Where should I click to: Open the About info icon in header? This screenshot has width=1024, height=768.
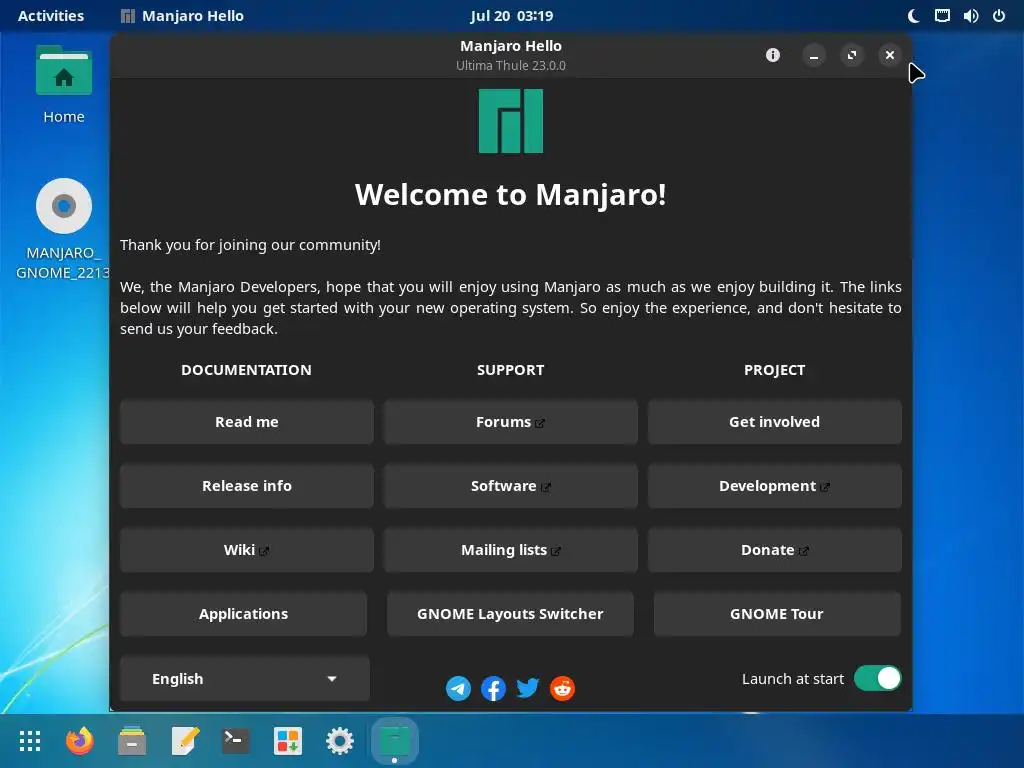tap(773, 55)
